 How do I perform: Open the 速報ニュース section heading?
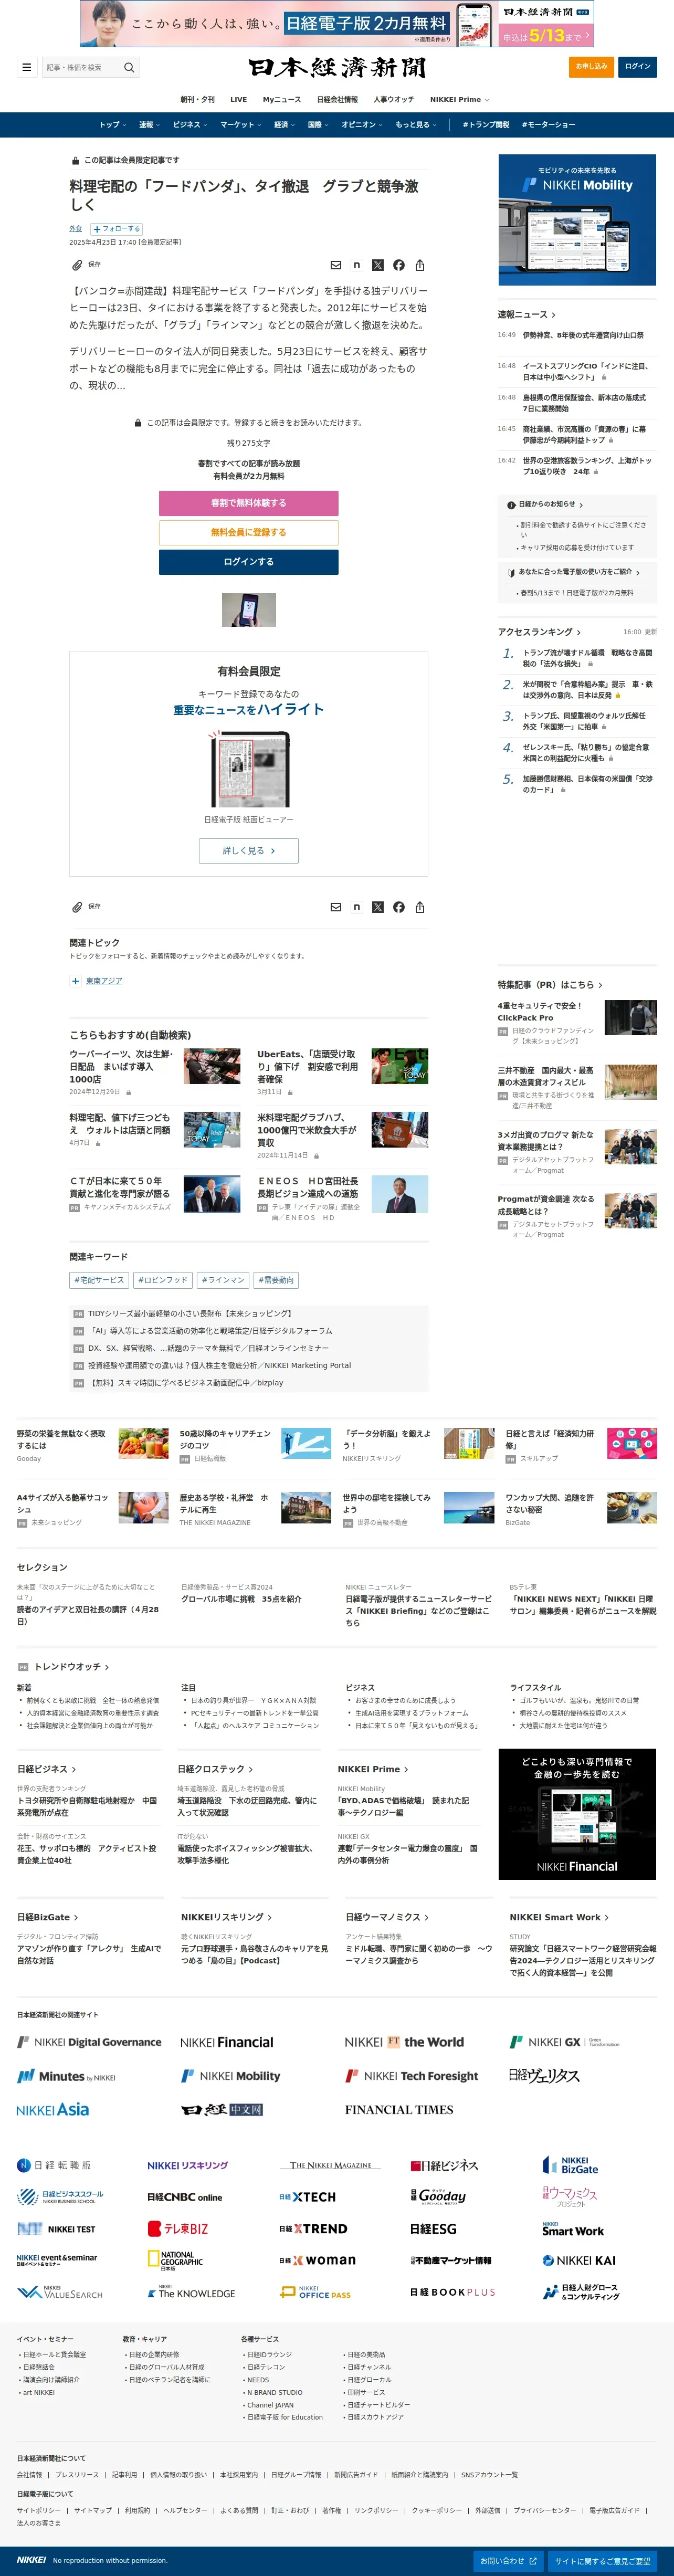(x=526, y=314)
